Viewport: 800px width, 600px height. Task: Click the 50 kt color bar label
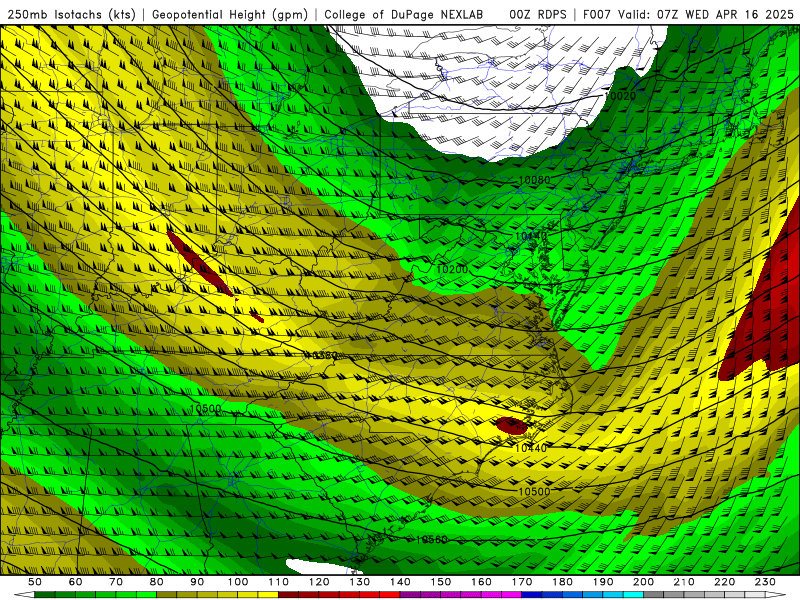pos(35,582)
